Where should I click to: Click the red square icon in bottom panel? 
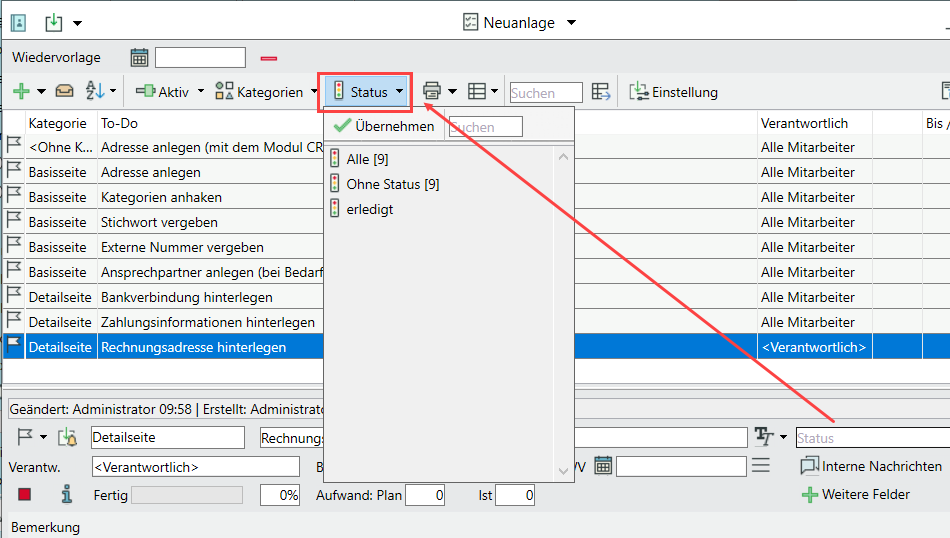coord(25,494)
